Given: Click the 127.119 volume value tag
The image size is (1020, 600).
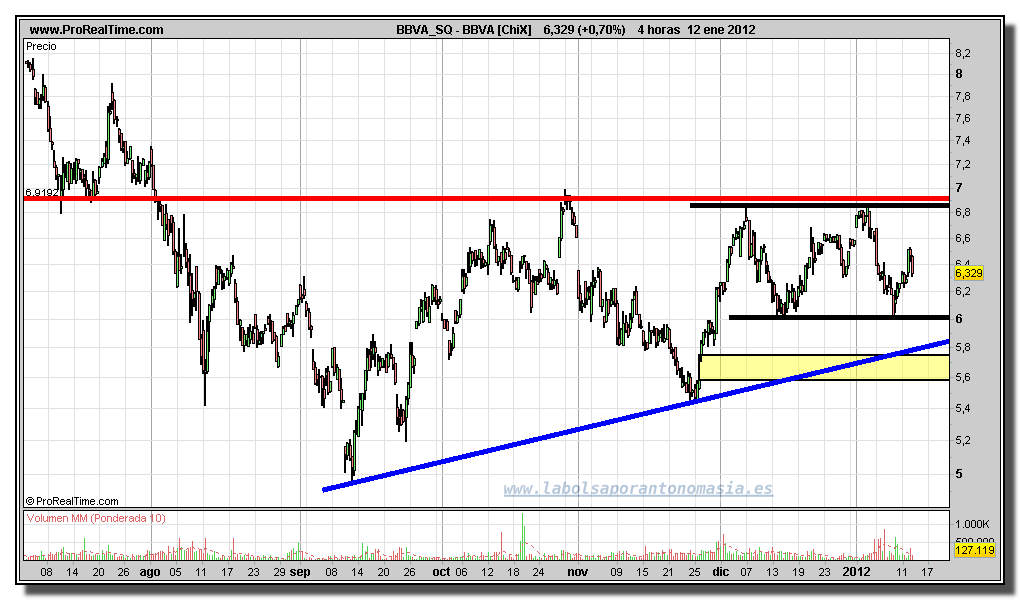Looking at the screenshot, I should [x=975, y=550].
